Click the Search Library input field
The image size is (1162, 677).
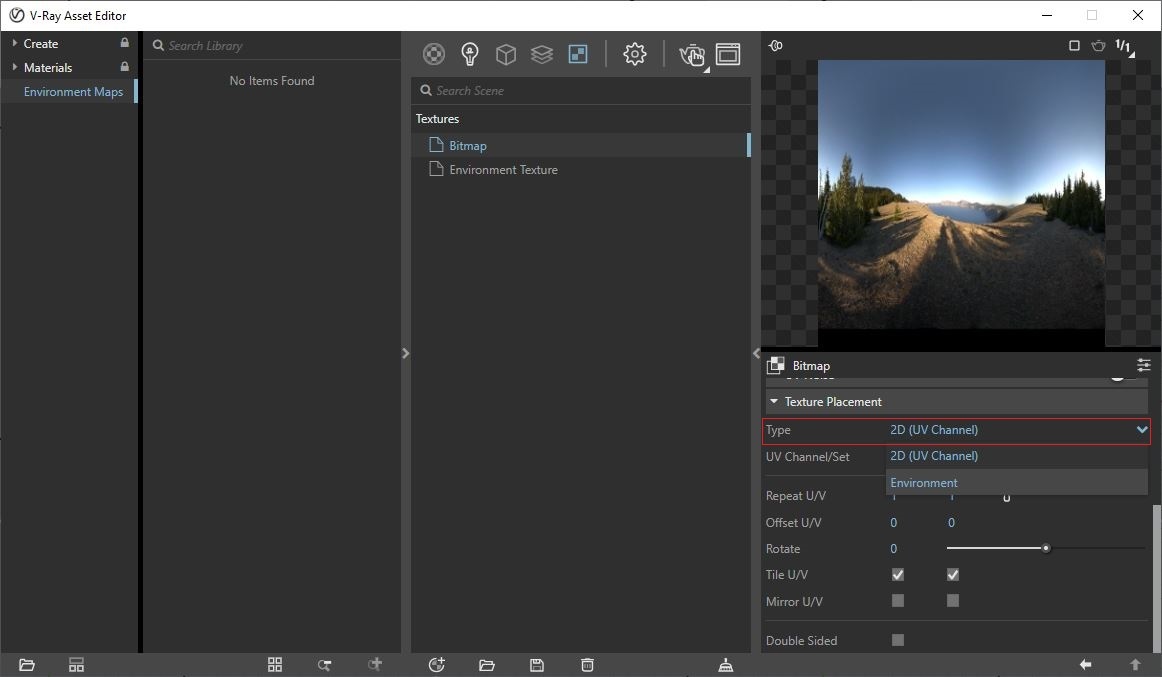pyautogui.click(x=271, y=46)
